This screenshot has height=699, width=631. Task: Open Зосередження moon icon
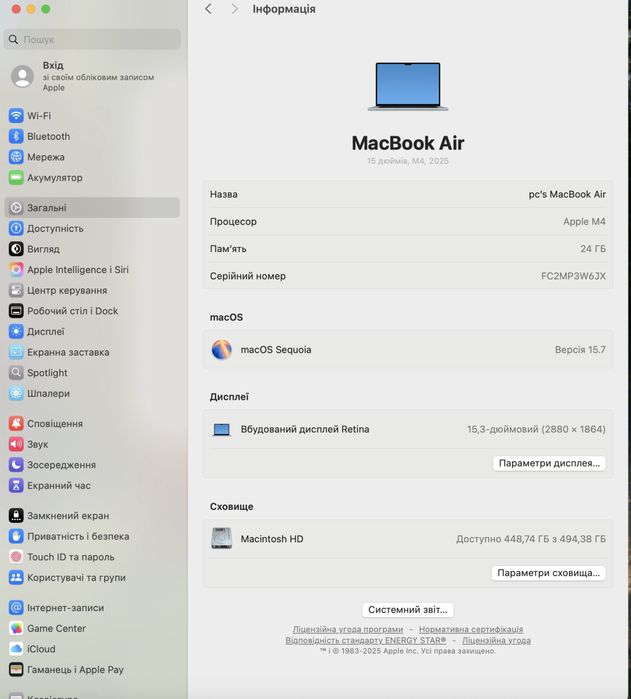pos(16,465)
